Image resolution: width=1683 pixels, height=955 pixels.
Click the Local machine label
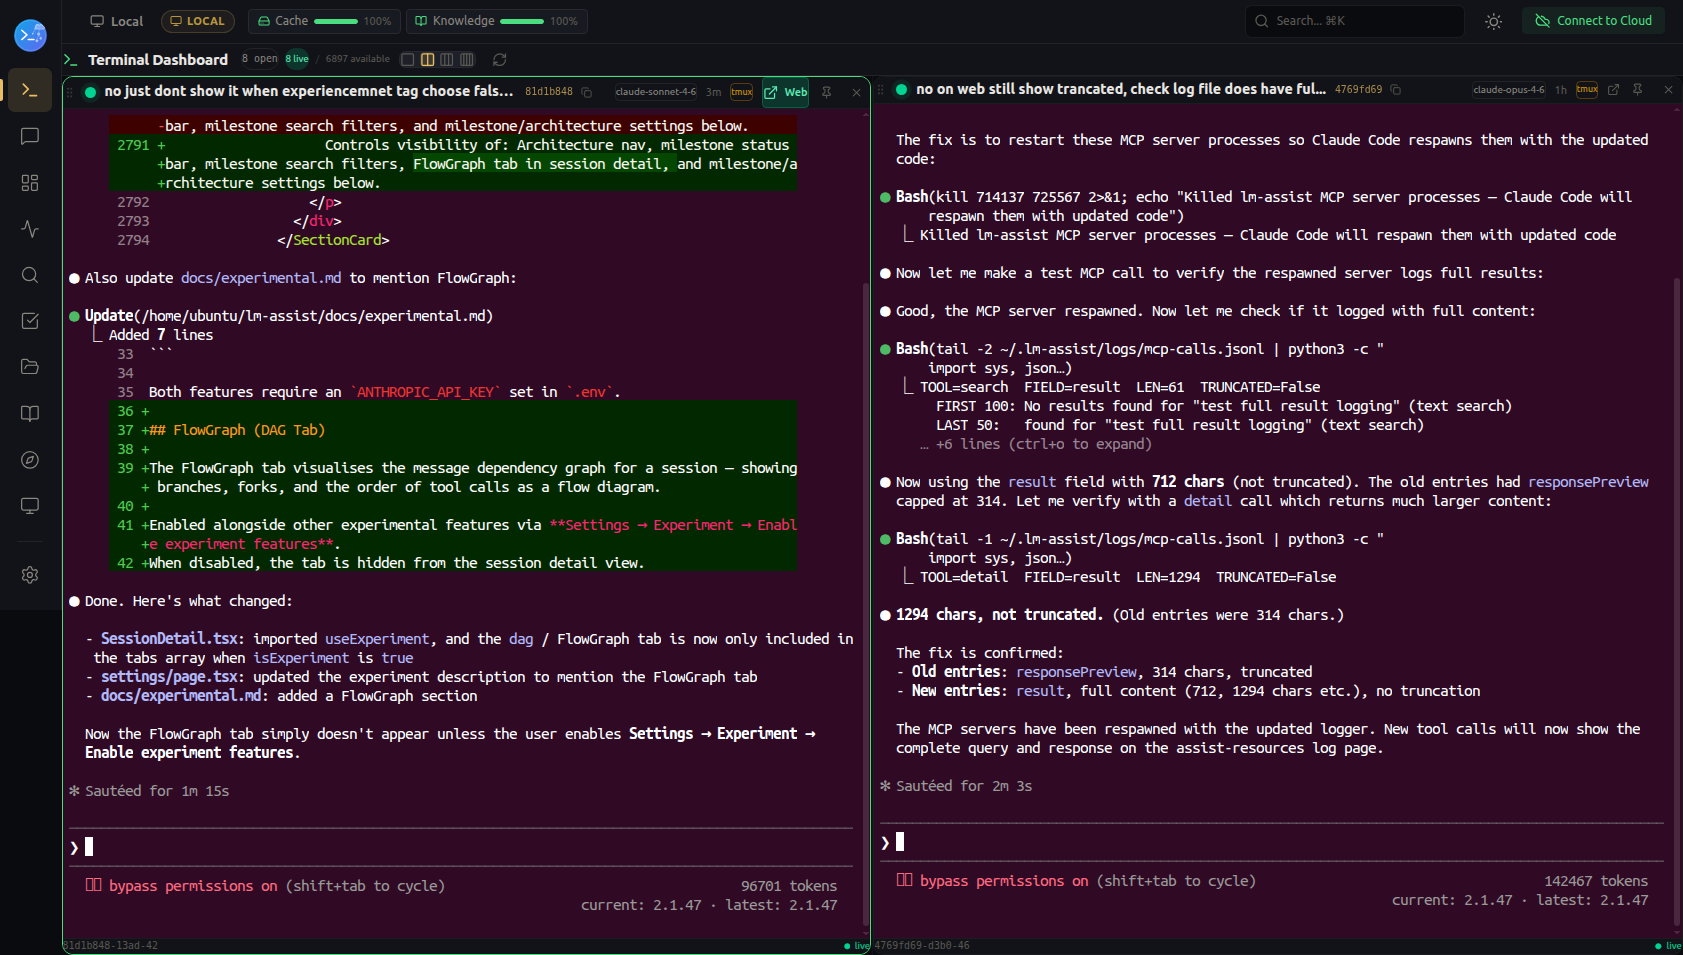(117, 21)
